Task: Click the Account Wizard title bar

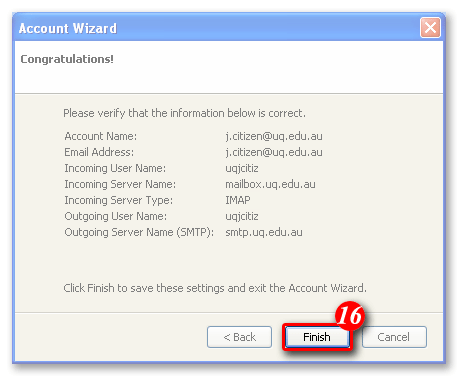Action: [217, 28]
